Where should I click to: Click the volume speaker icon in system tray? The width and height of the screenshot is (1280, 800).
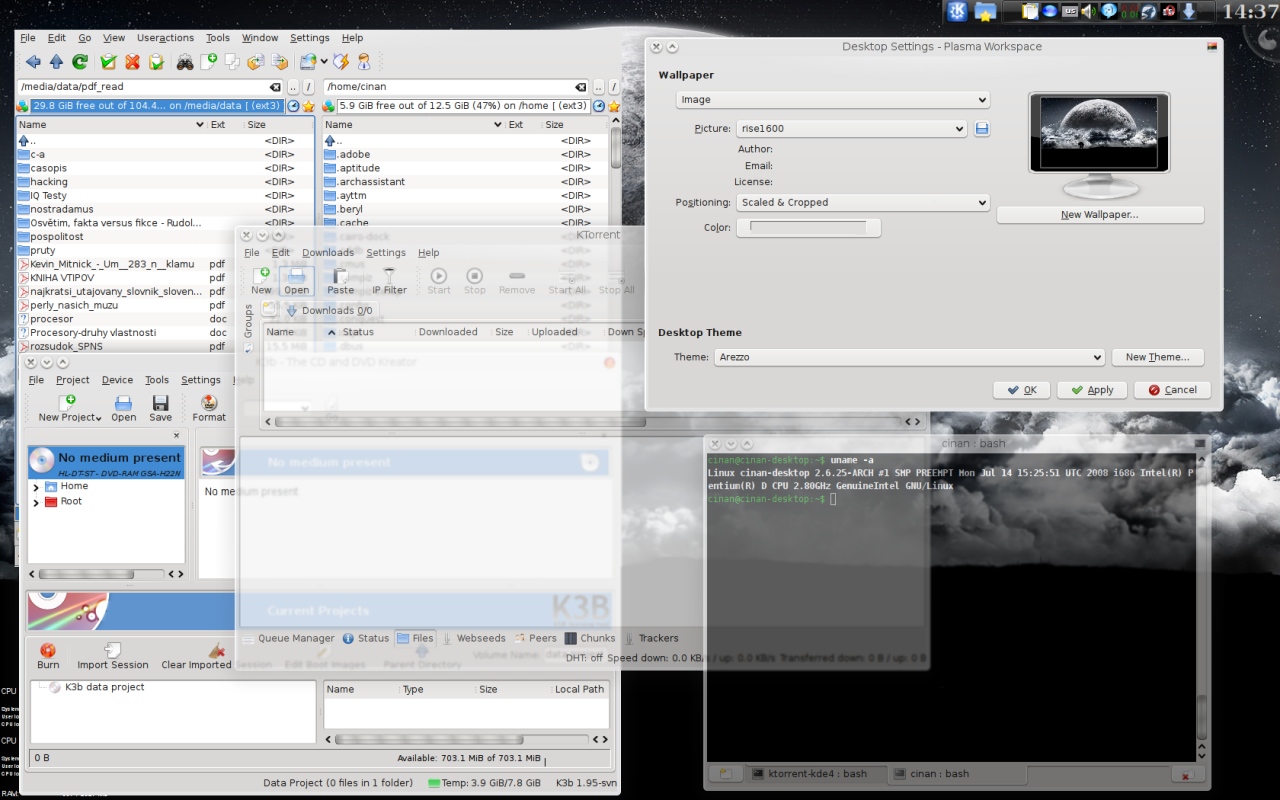1088,12
